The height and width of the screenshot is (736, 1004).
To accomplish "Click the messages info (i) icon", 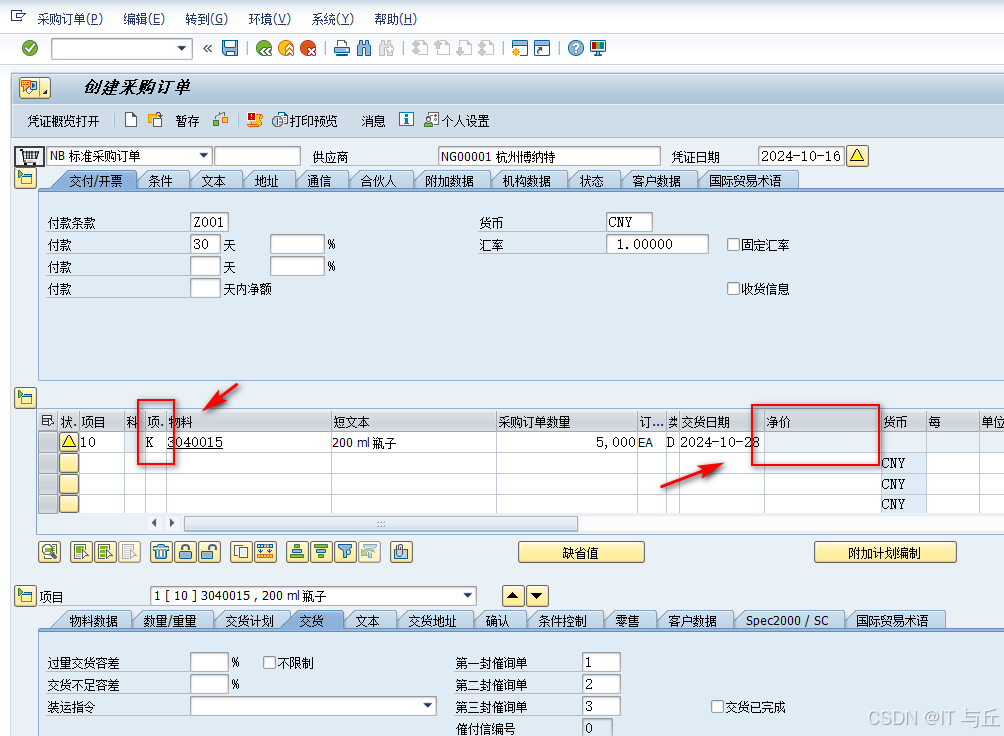I will 405,120.
